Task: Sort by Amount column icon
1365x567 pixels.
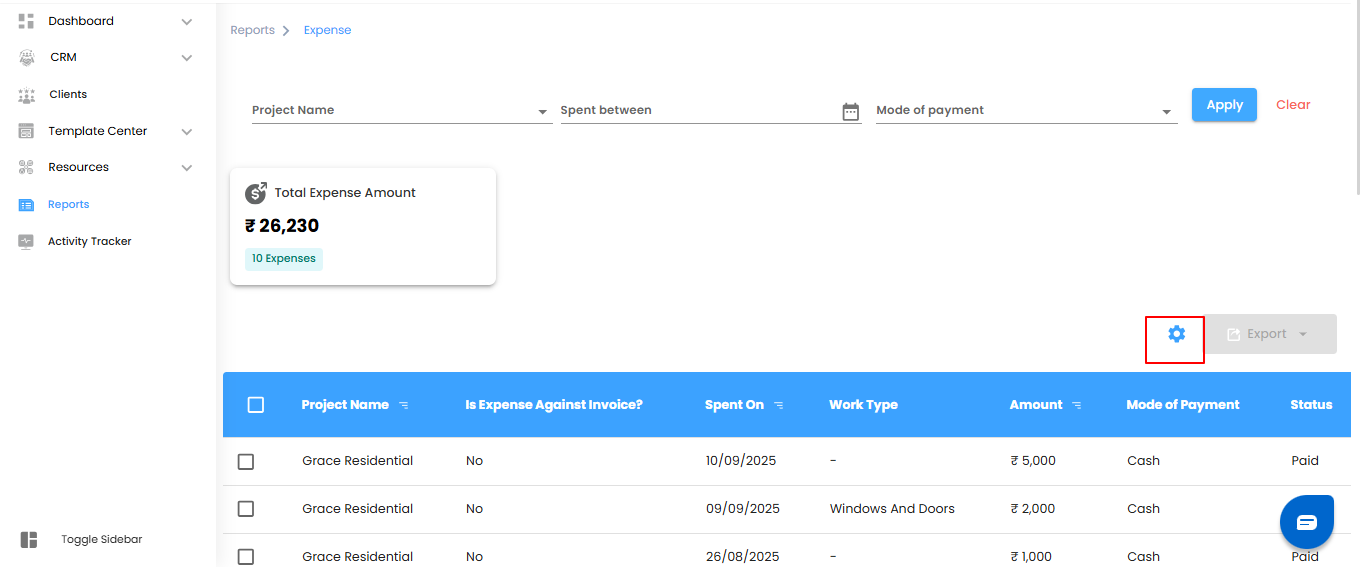Action: [1077, 406]
